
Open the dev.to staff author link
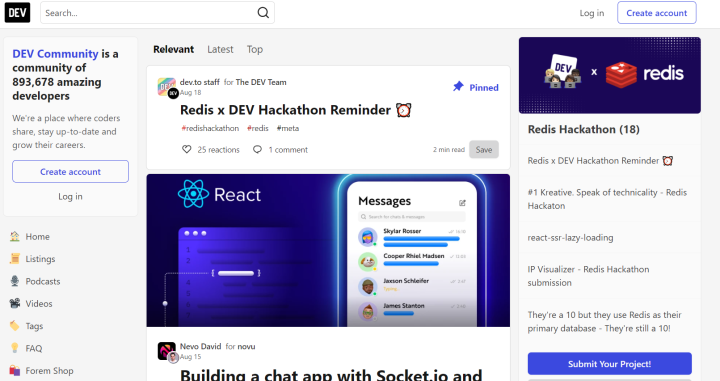[200, 82]
